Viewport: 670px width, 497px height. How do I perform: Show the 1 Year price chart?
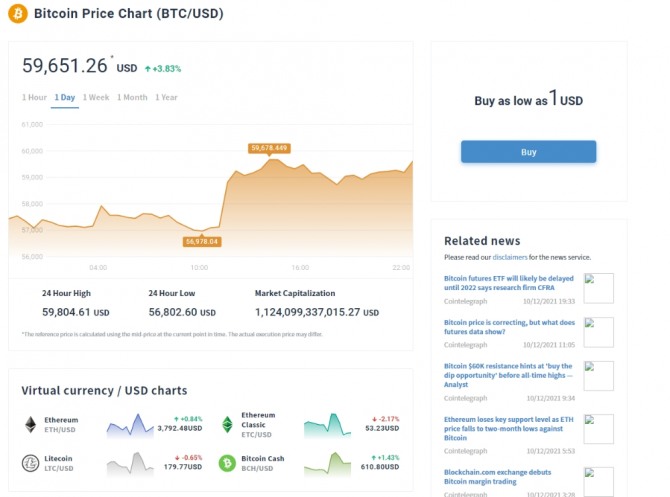(166, 97)
